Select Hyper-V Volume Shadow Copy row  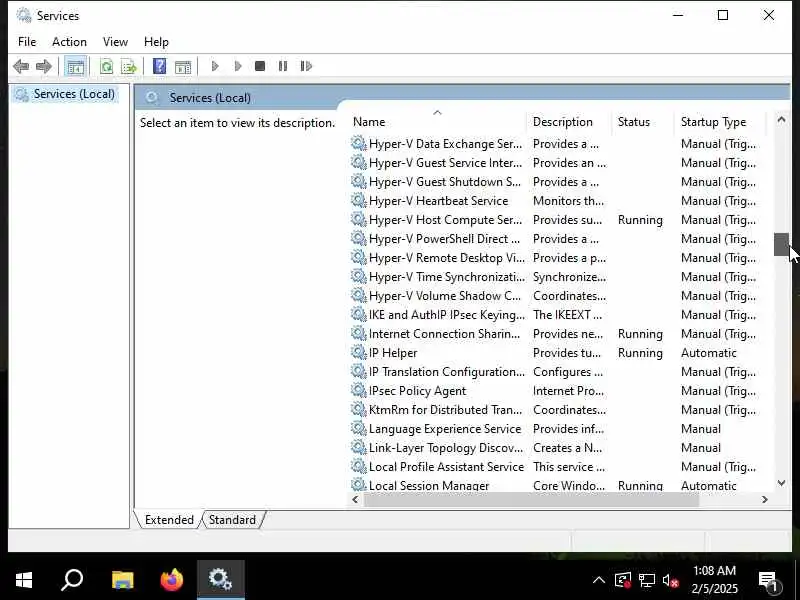(558, 296)
